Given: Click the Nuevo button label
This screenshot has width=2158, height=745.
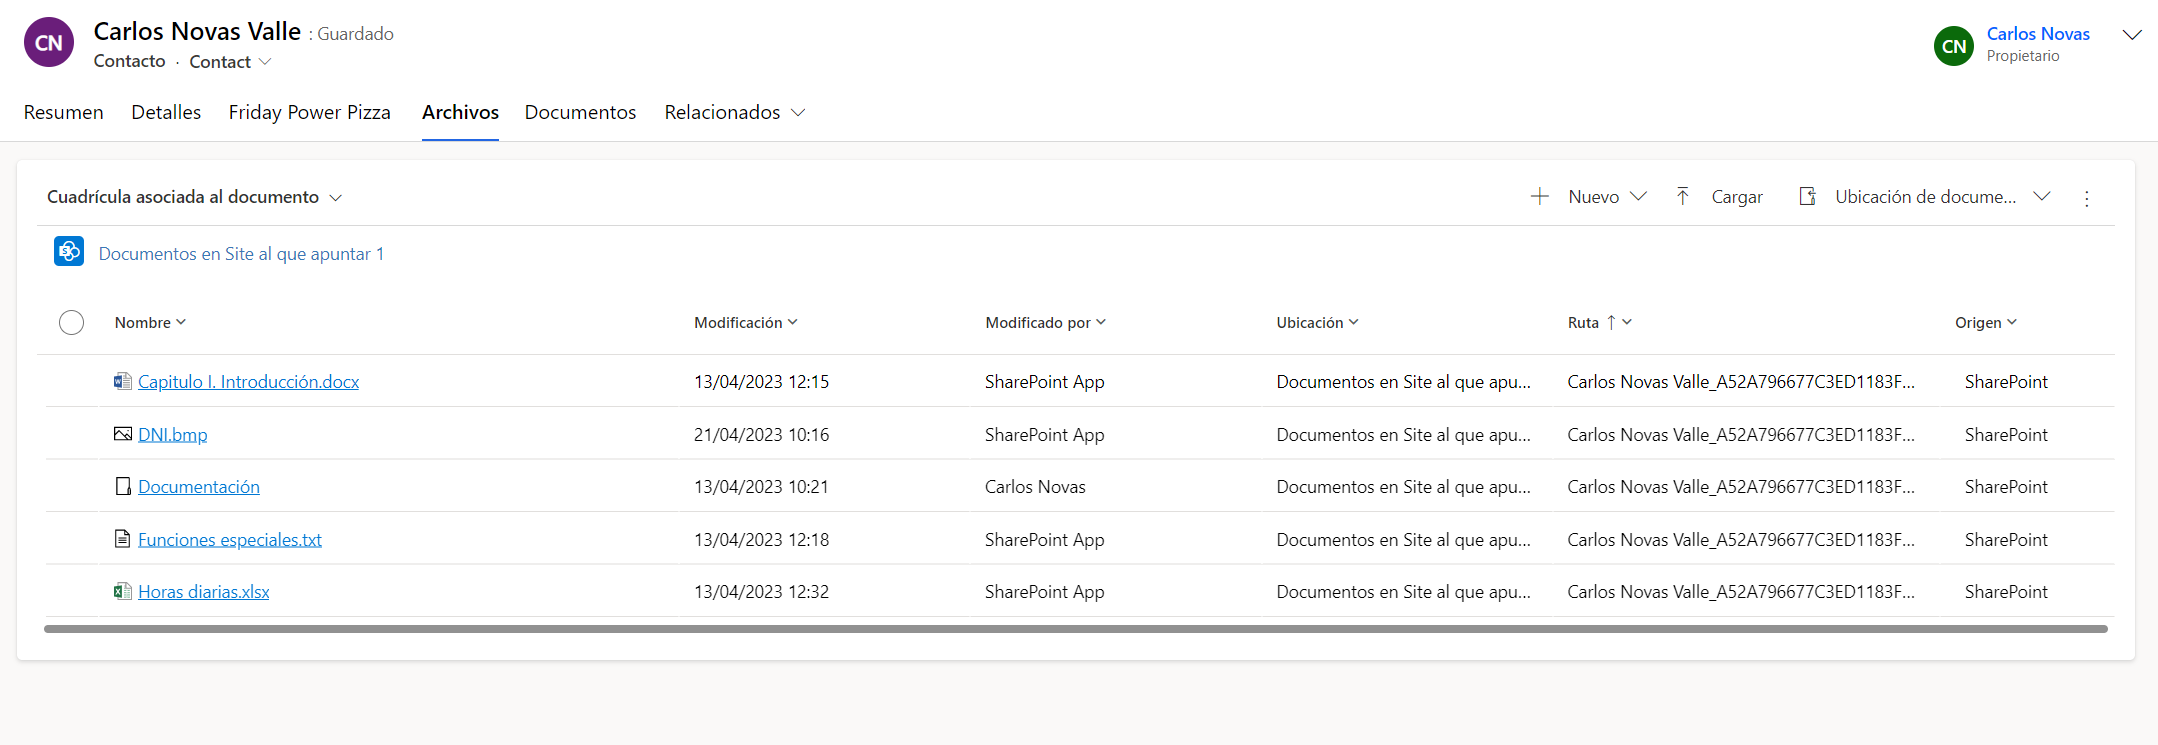Looking at the screenshot, I should pyautogui.click(x=1594, y=197).
